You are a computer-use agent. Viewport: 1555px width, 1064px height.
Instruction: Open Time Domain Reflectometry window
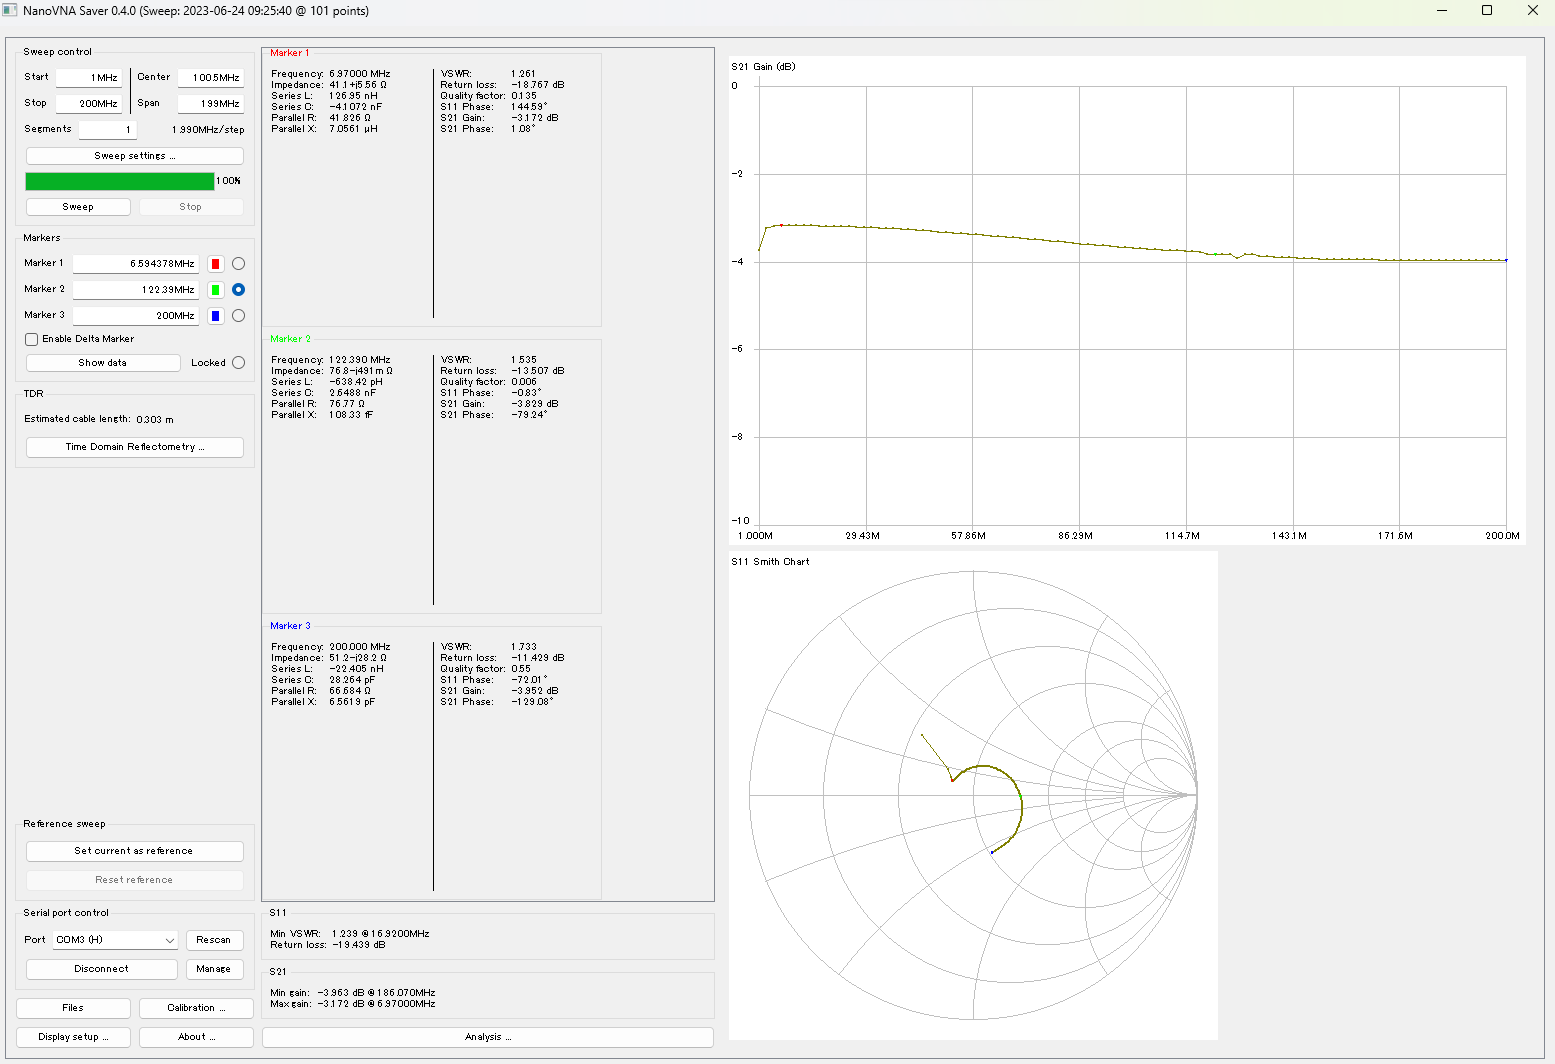(135, 447)
